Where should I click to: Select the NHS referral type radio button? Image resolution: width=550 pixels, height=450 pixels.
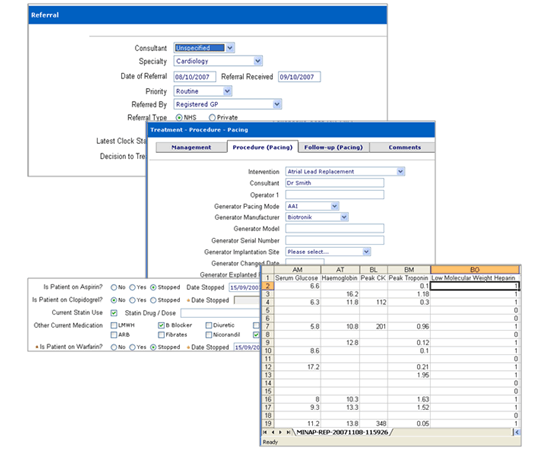[x=179, y=117]
